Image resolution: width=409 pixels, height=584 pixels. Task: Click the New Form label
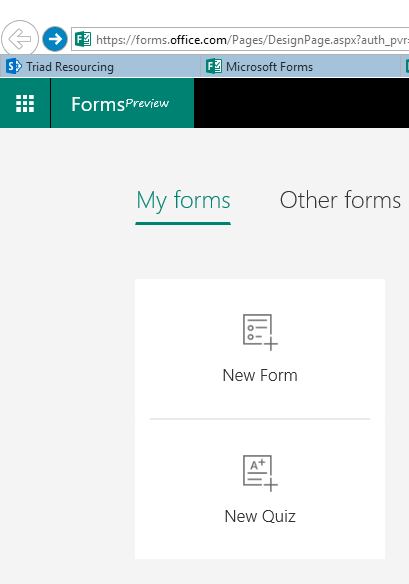tap(260, 375)
